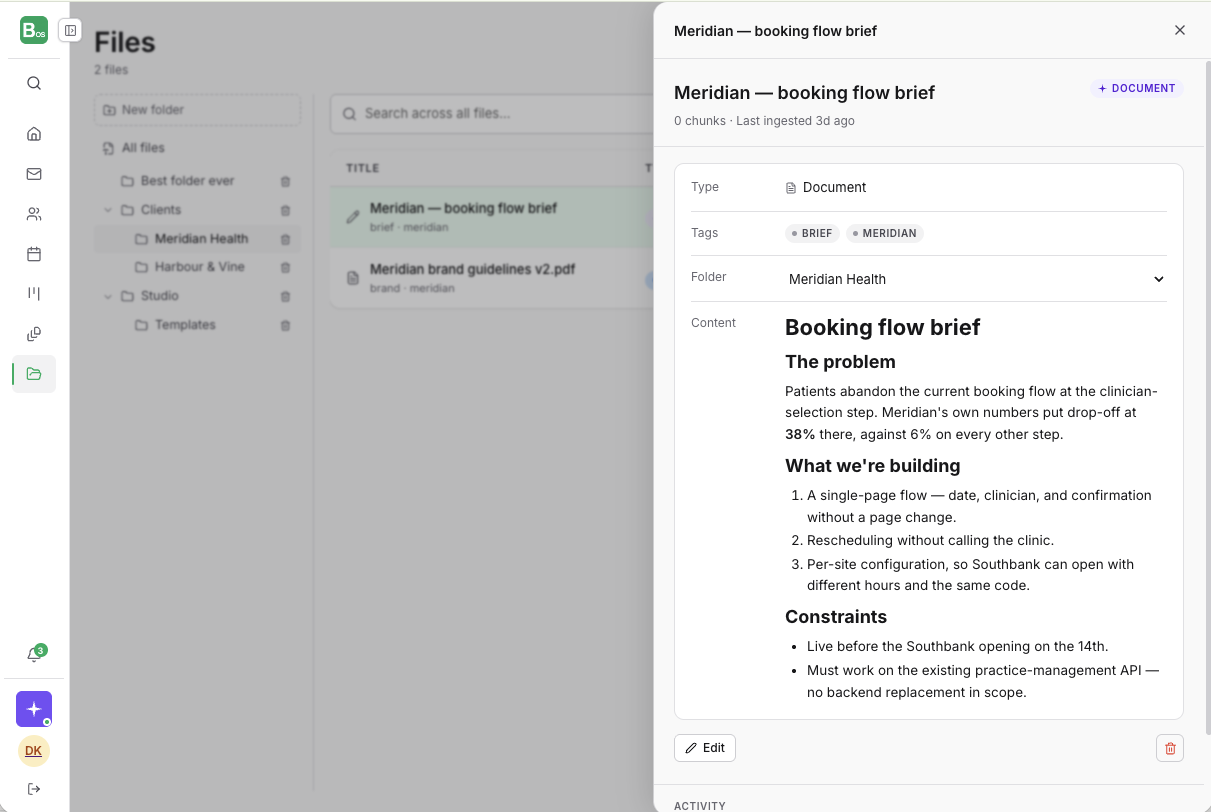Click the 0 chunks last ingested text
Screen dimensions: 1211x812
764,121
